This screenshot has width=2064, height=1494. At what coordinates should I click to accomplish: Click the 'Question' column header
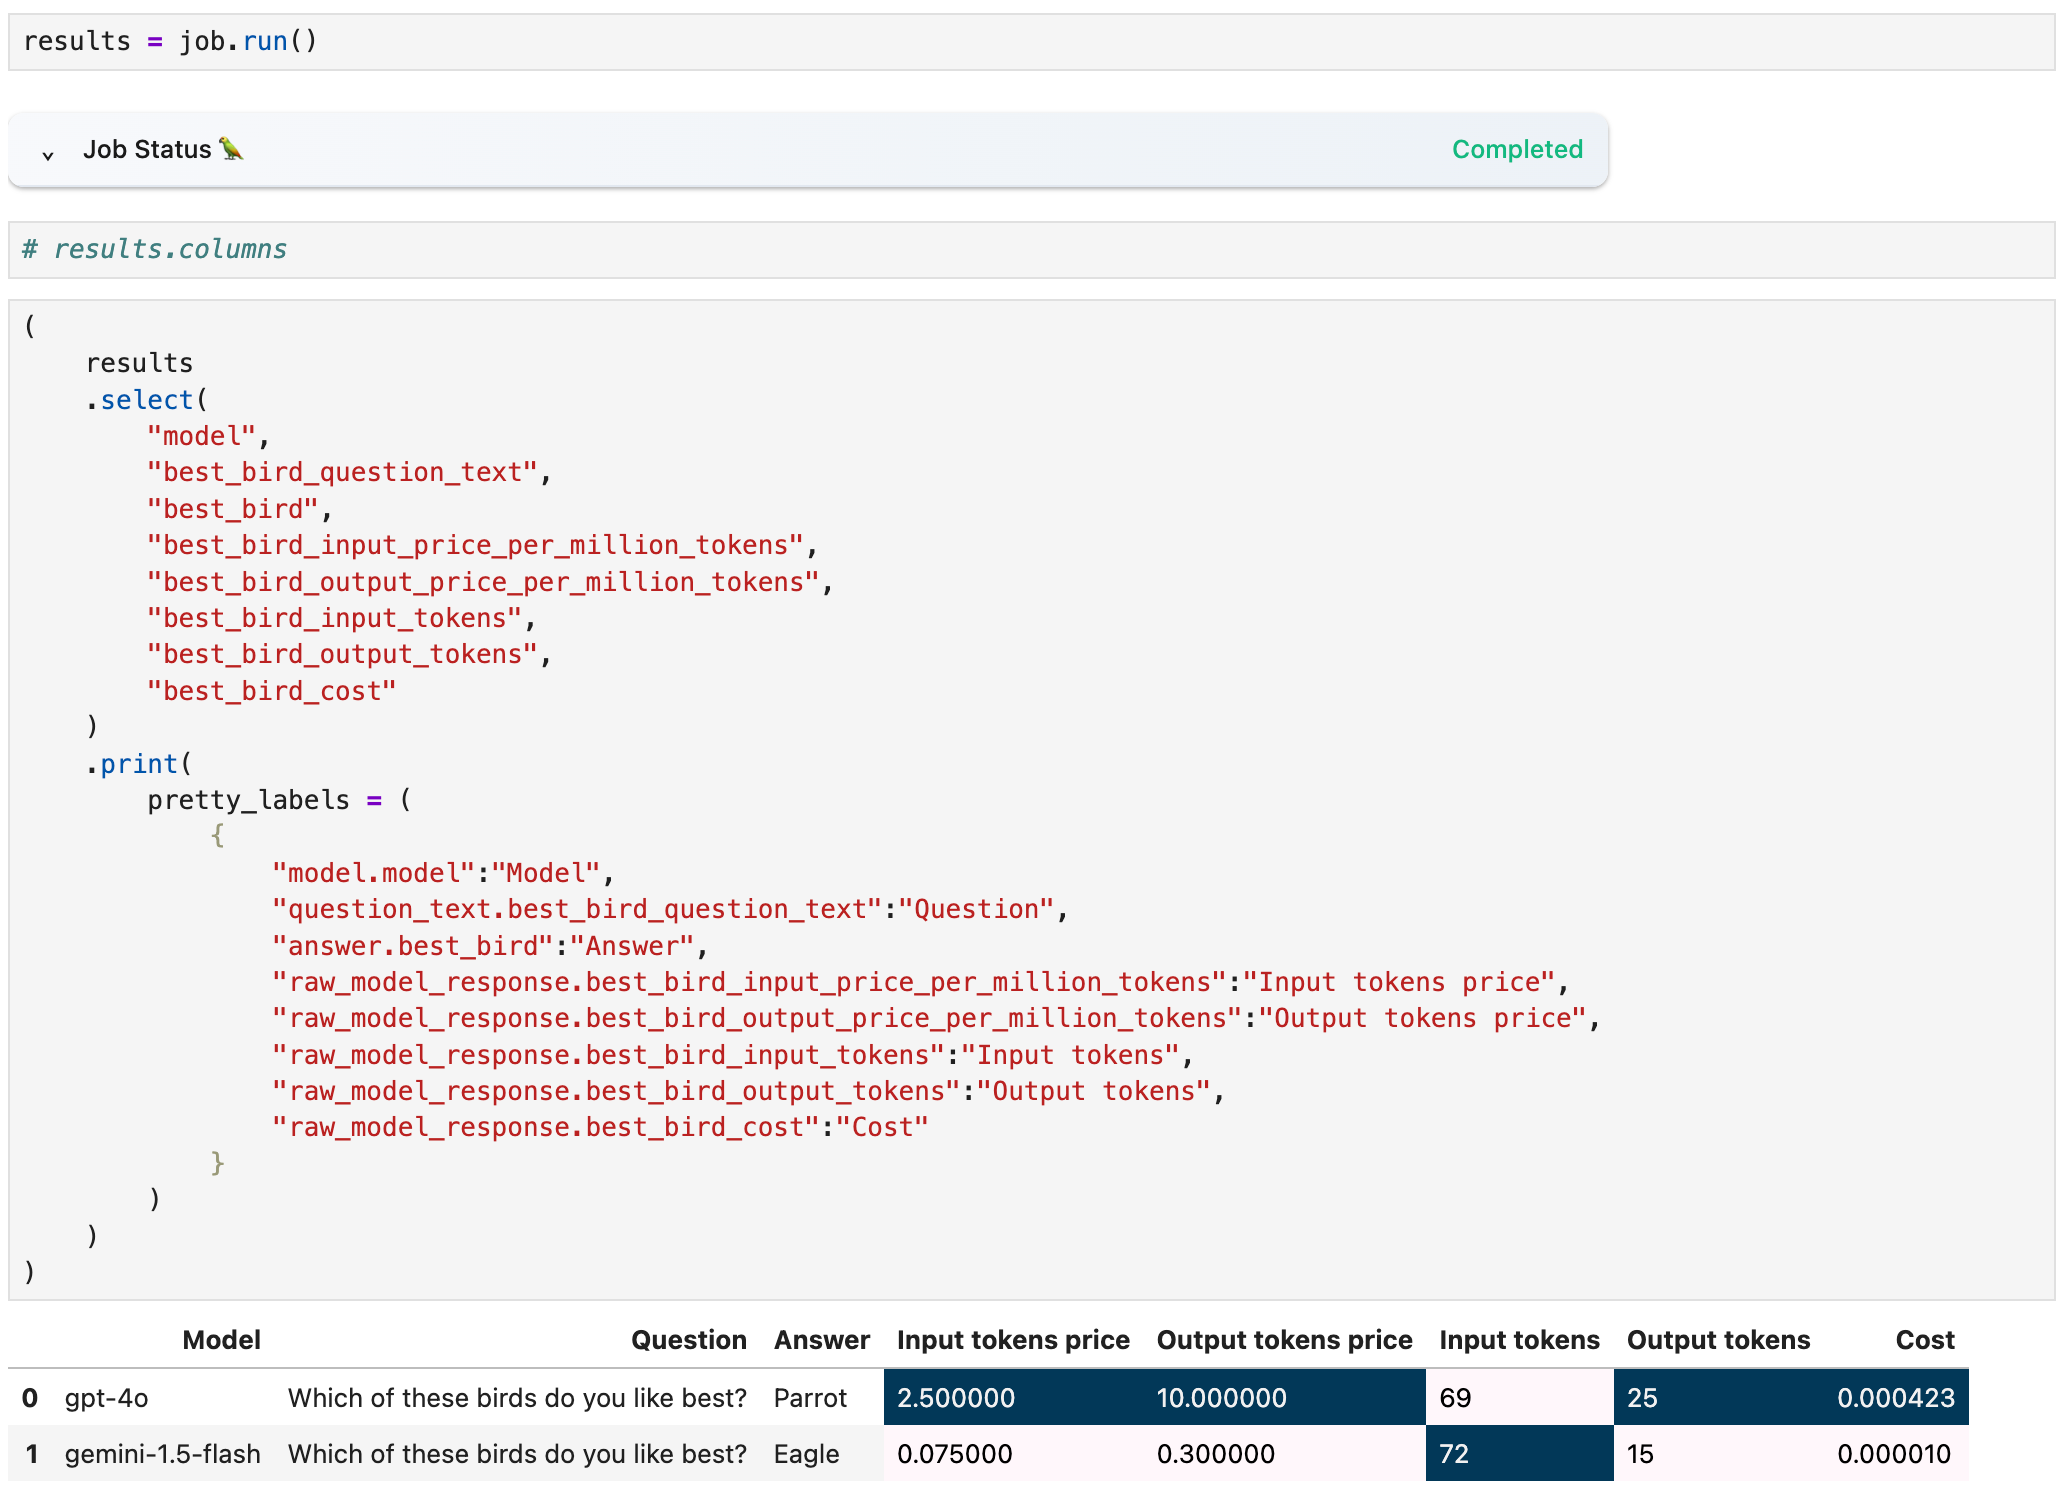(688, 1340)
